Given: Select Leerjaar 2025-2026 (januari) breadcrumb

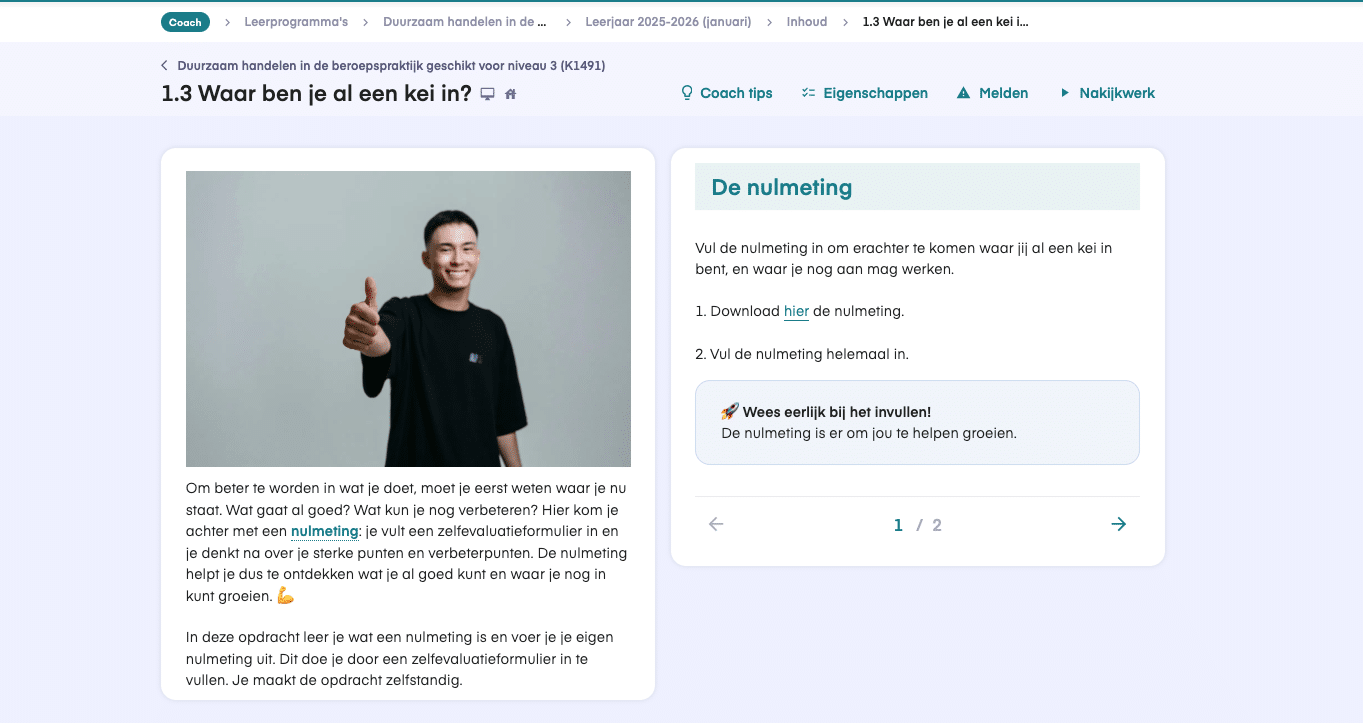Looking at the screenshot, I should tap(668, 21).
